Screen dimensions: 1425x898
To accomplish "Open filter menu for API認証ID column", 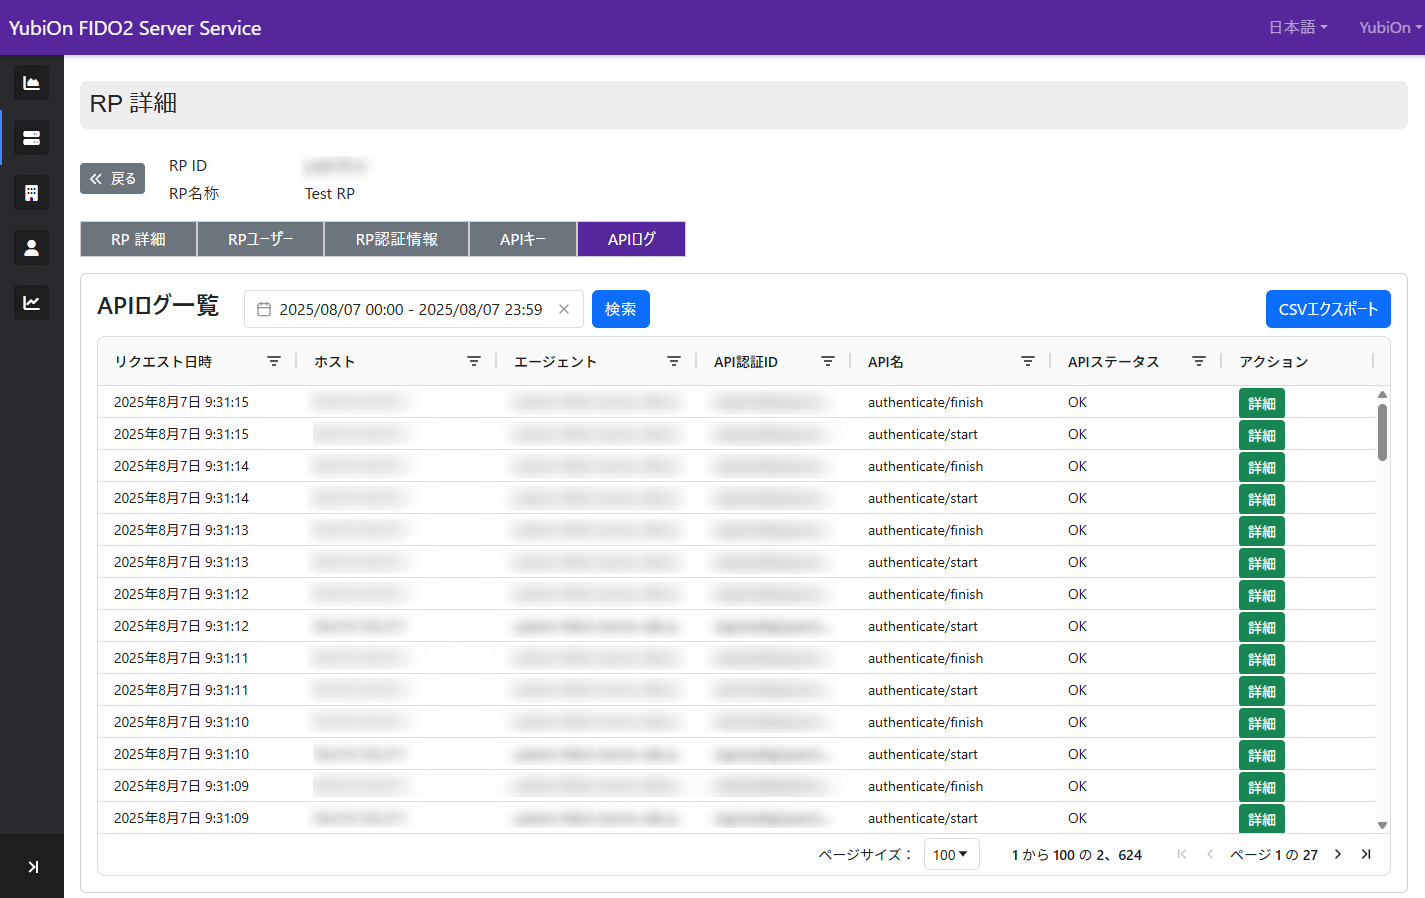I will 828,361.
